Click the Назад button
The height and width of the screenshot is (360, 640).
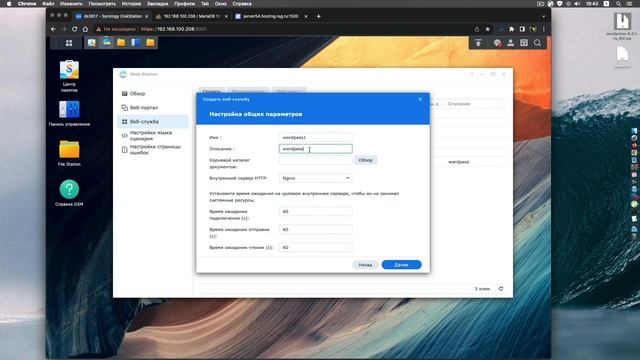click(365, 264)
